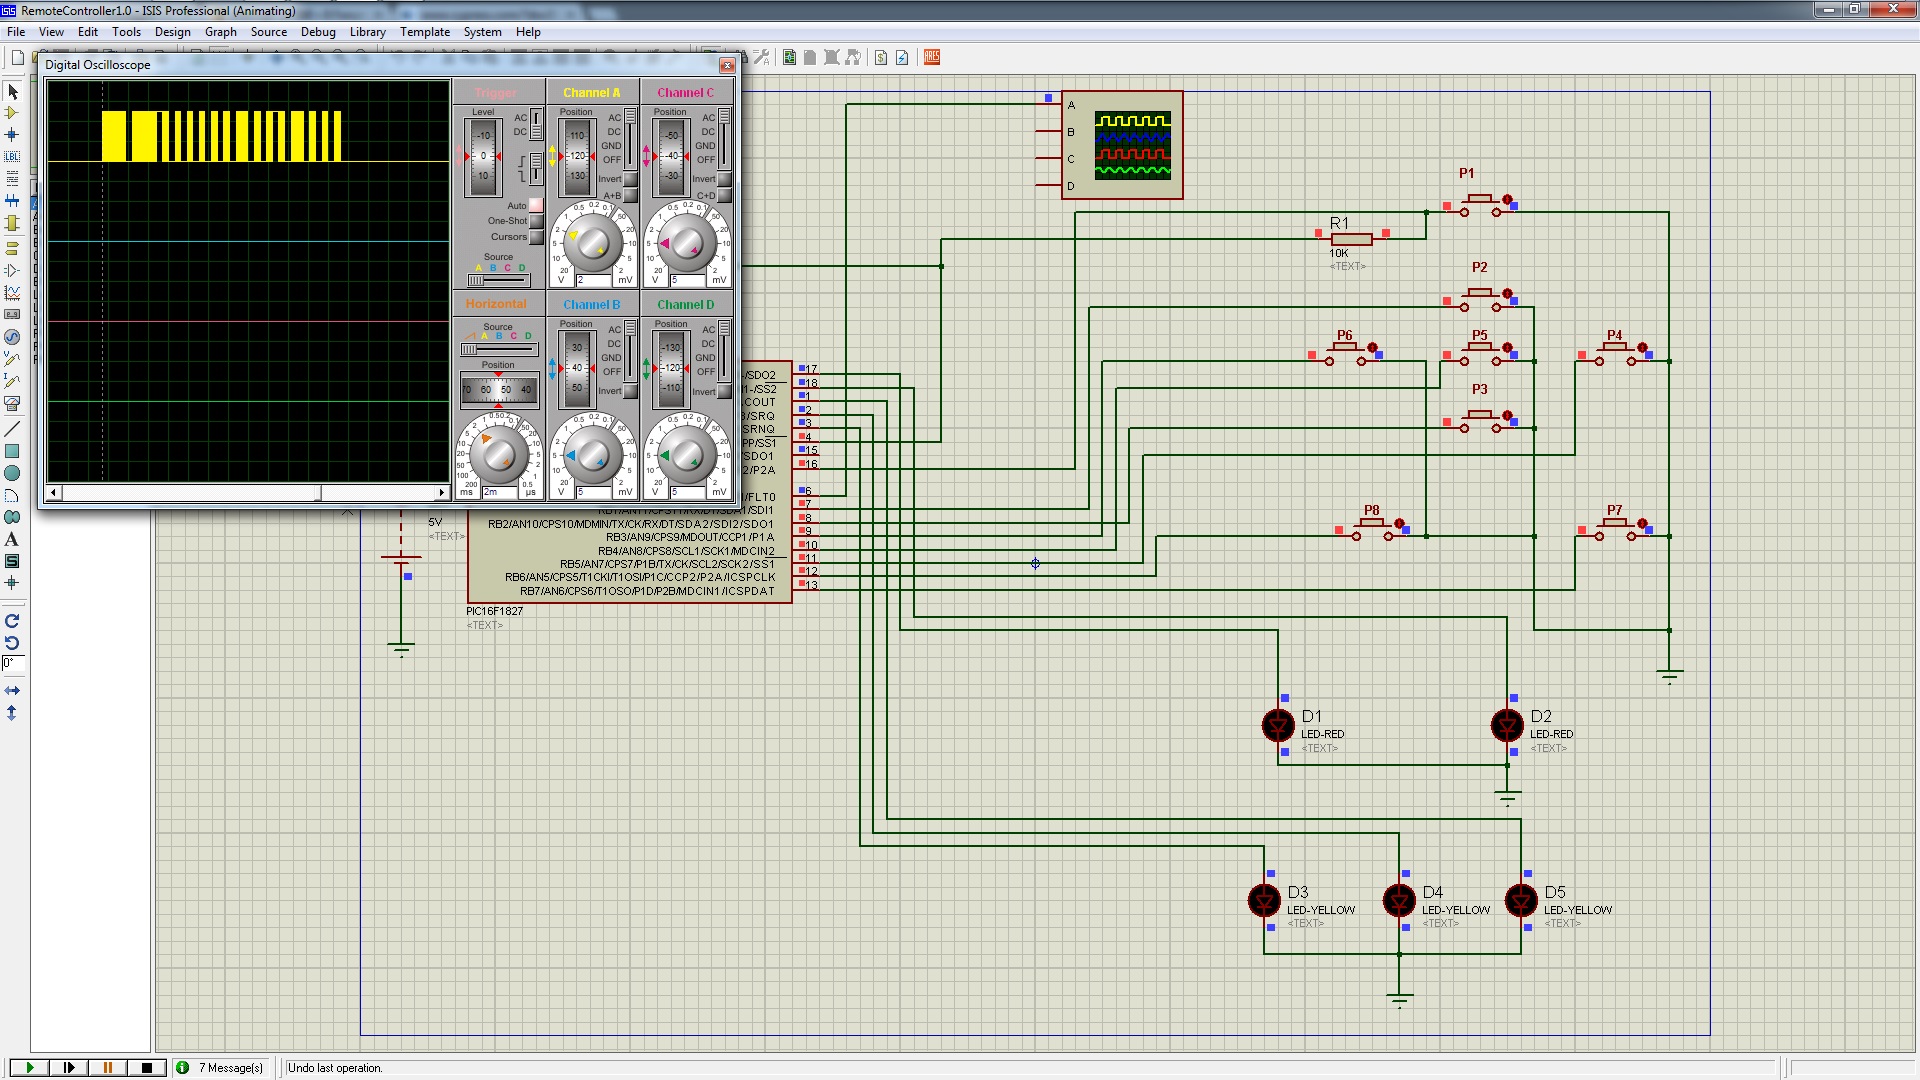Enable One-Shot trigger mode
The height and width of the screenshot is (1080, 1920).
(536, 221)
